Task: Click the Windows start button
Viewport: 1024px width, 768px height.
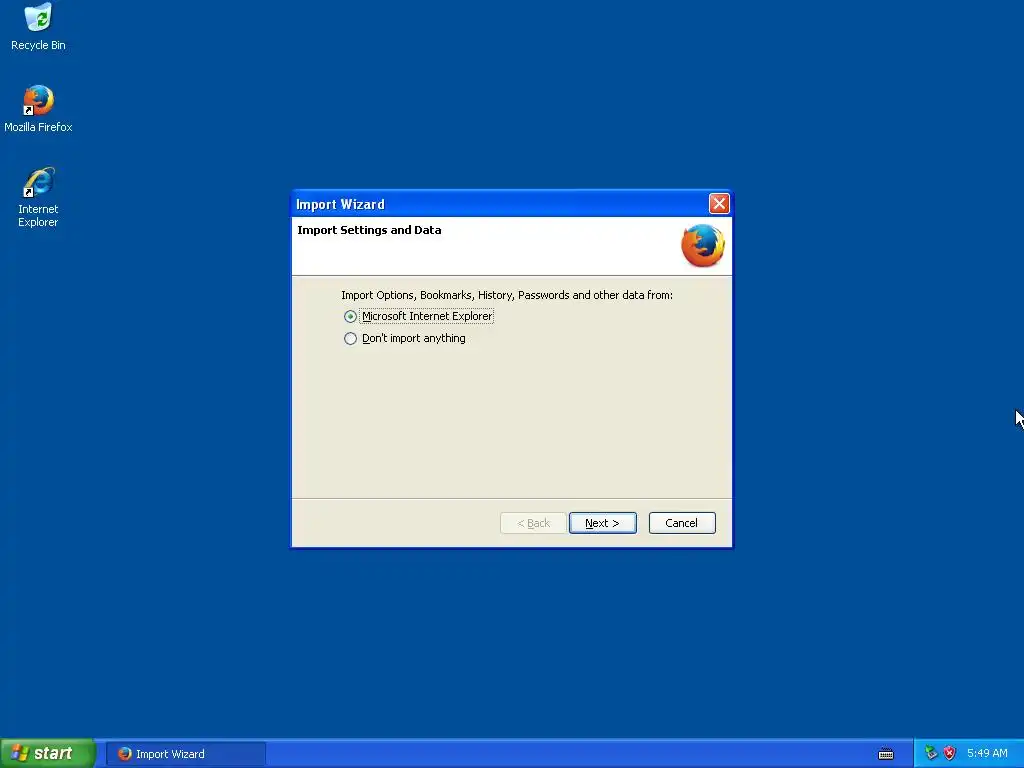Action: pyautogui.click(x=48, y=754)
